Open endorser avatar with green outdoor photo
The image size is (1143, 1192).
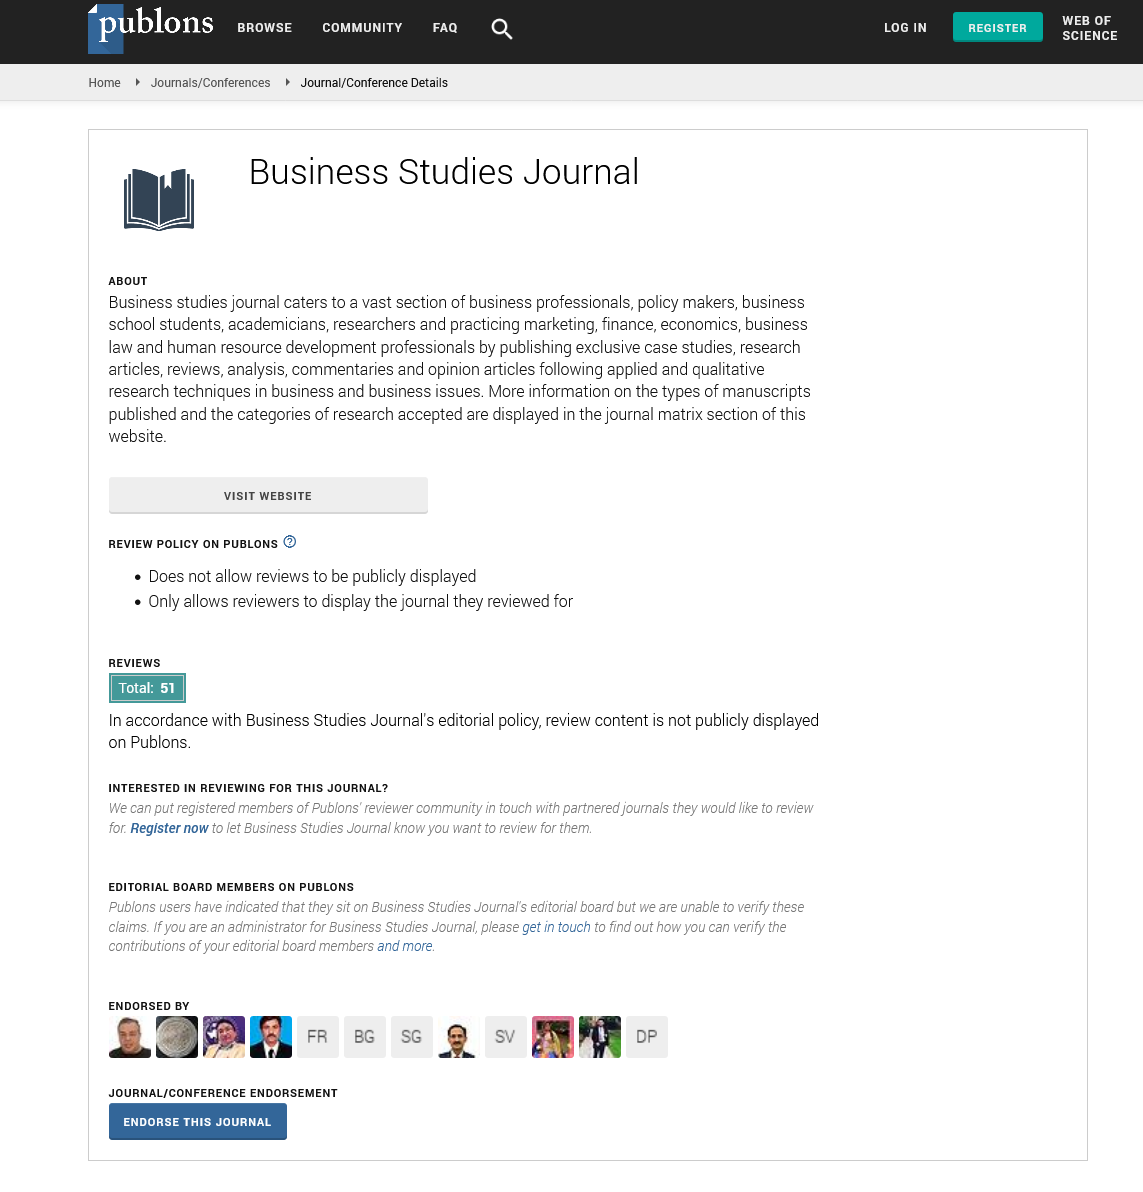600,1037
